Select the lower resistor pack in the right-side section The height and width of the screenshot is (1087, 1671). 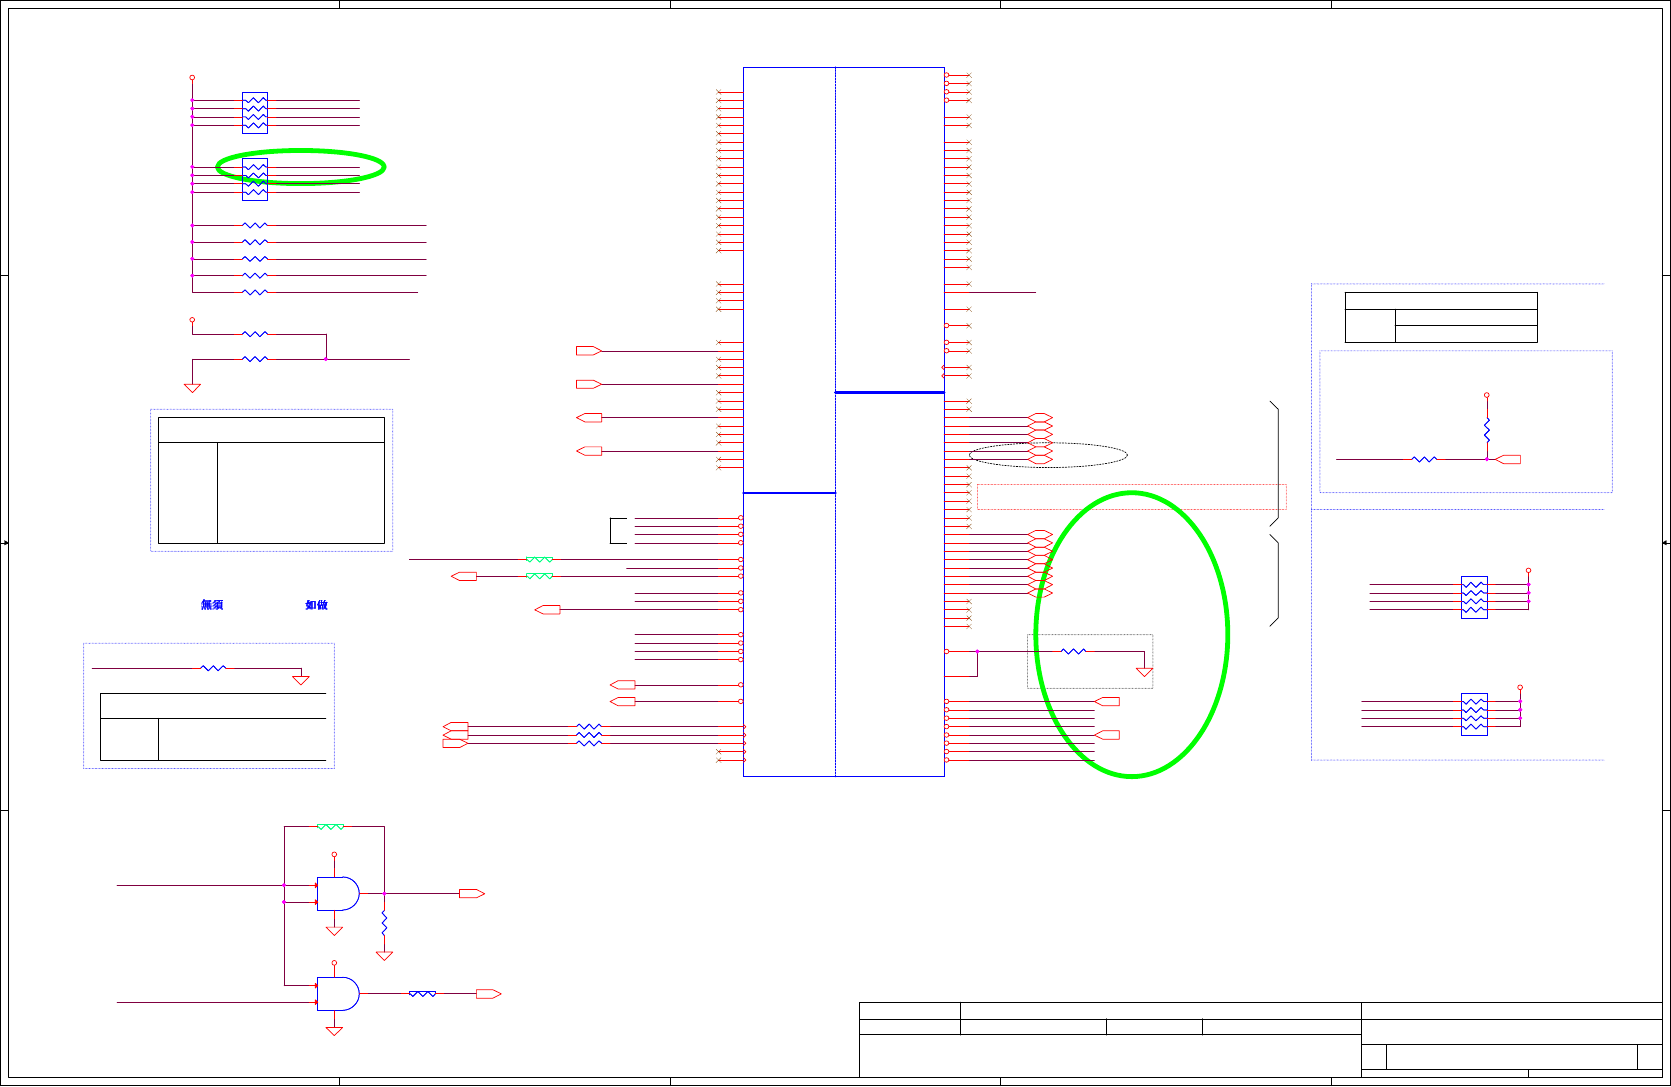tap(1474, 714)
